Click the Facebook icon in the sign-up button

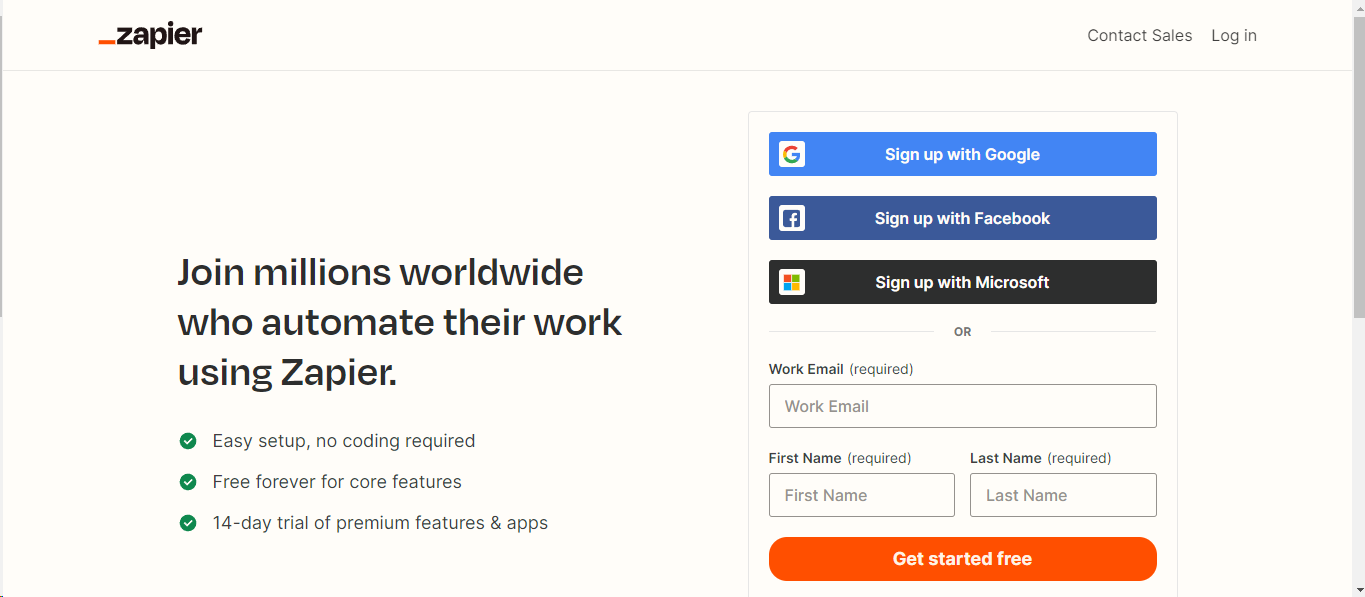pyautogui.click(x=792, y=218)
